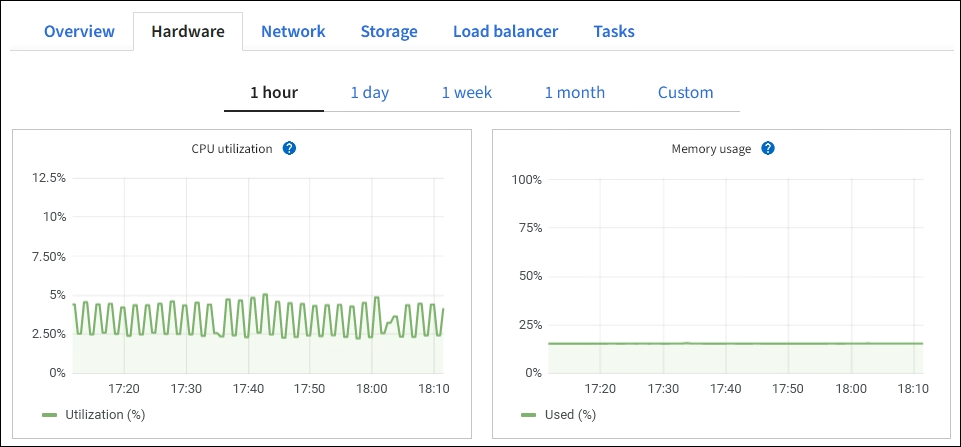Select the Hardware tab
The height and width of the screenshot is (447, 961).
187,31
